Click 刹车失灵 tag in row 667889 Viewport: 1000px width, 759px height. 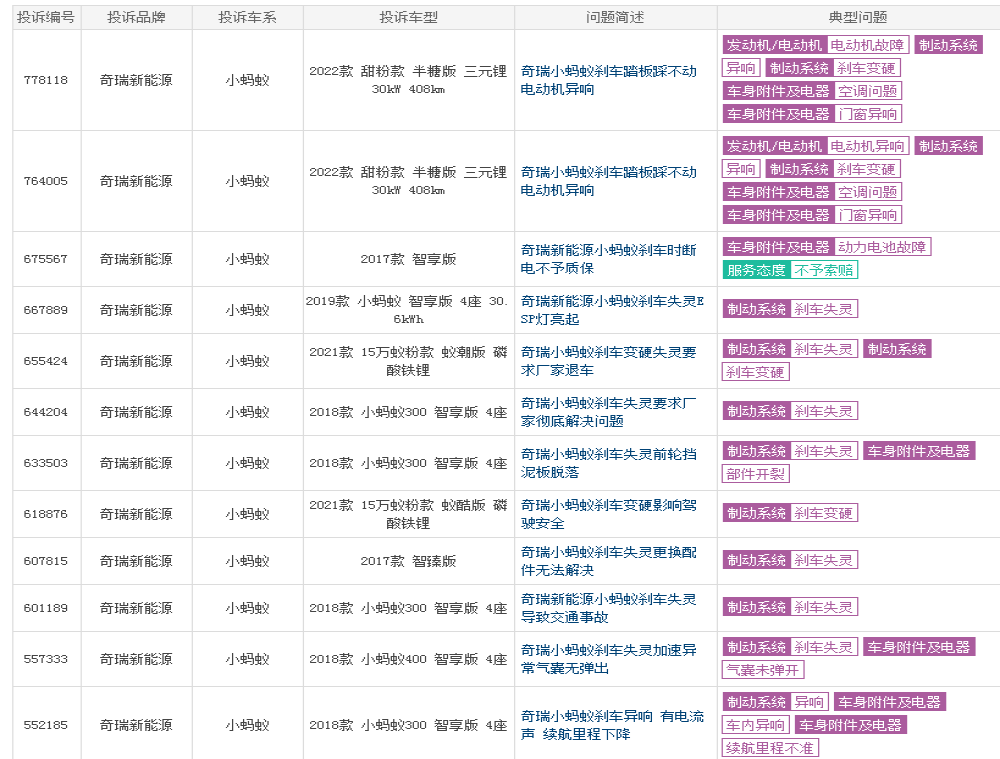pos(823,309)
